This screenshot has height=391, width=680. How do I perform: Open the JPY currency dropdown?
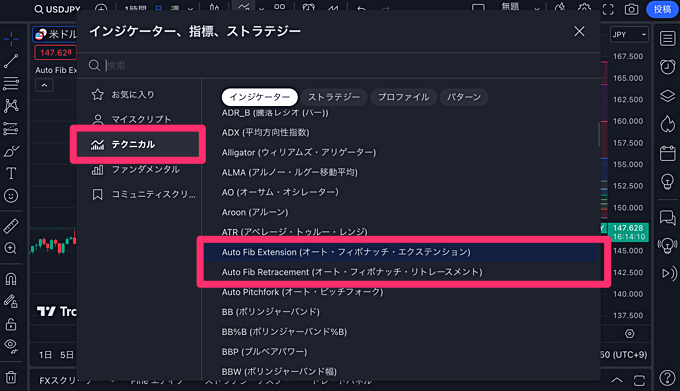(629, 34)
